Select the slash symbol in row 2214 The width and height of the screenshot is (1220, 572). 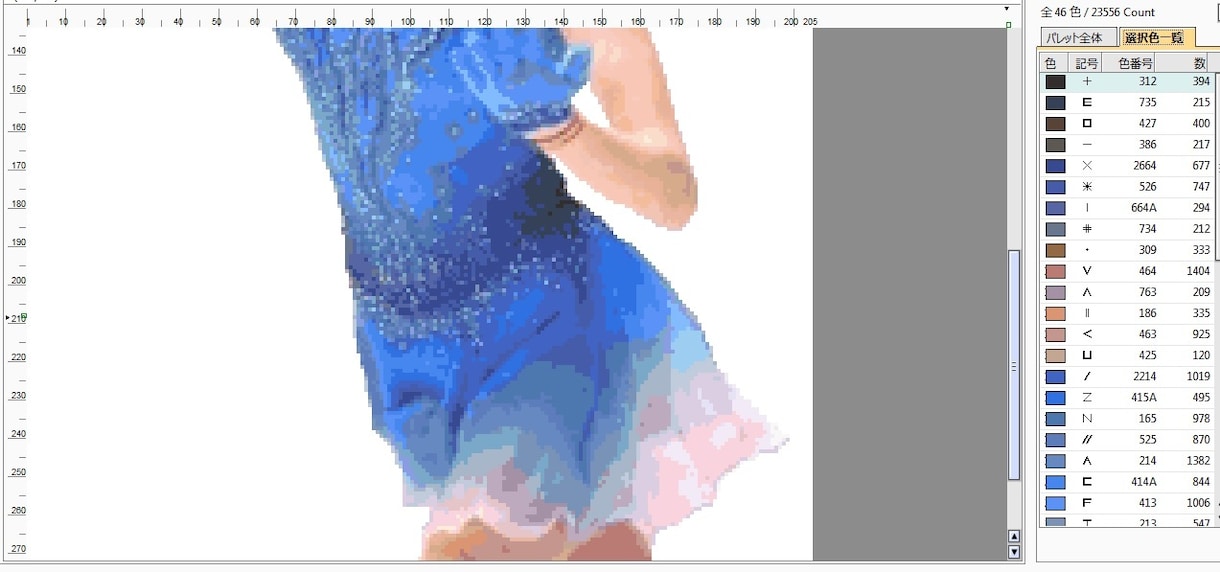[1087, 377]
